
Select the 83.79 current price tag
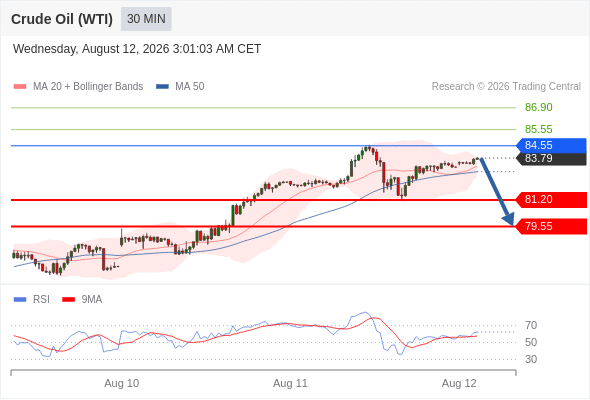551,158
